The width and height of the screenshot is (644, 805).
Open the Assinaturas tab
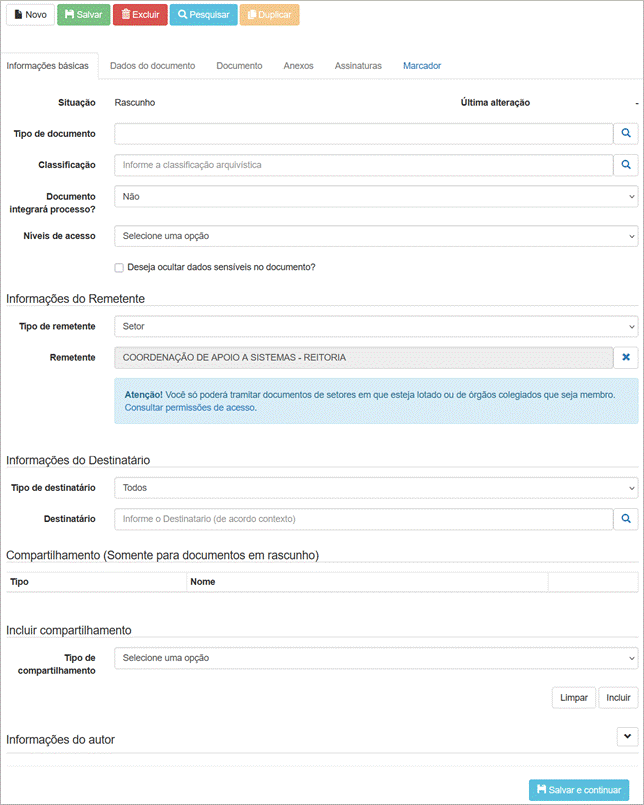pyautogui.click(x=358, y=66)
